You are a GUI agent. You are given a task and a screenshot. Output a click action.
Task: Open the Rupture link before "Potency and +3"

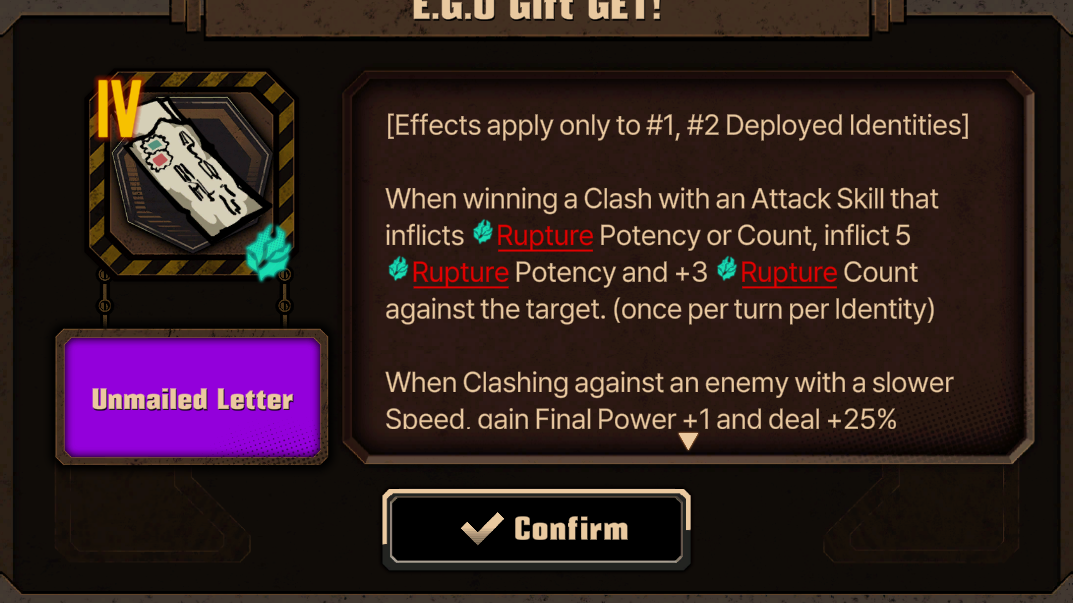[x=460, y=272]
